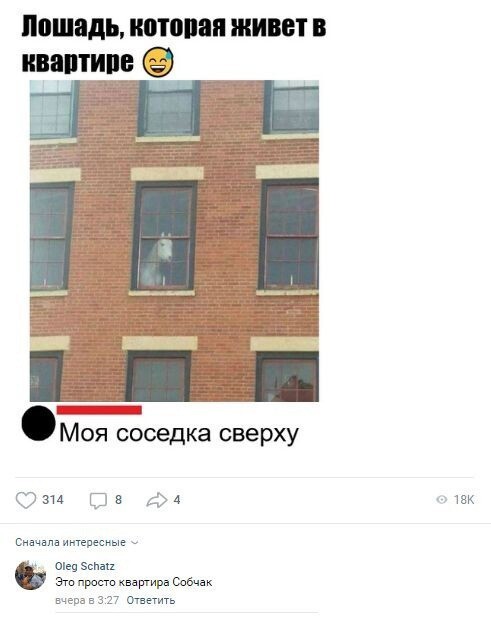Click the 314 likes counter
This screenshot has height=619, width=491.
pos(53,500)
